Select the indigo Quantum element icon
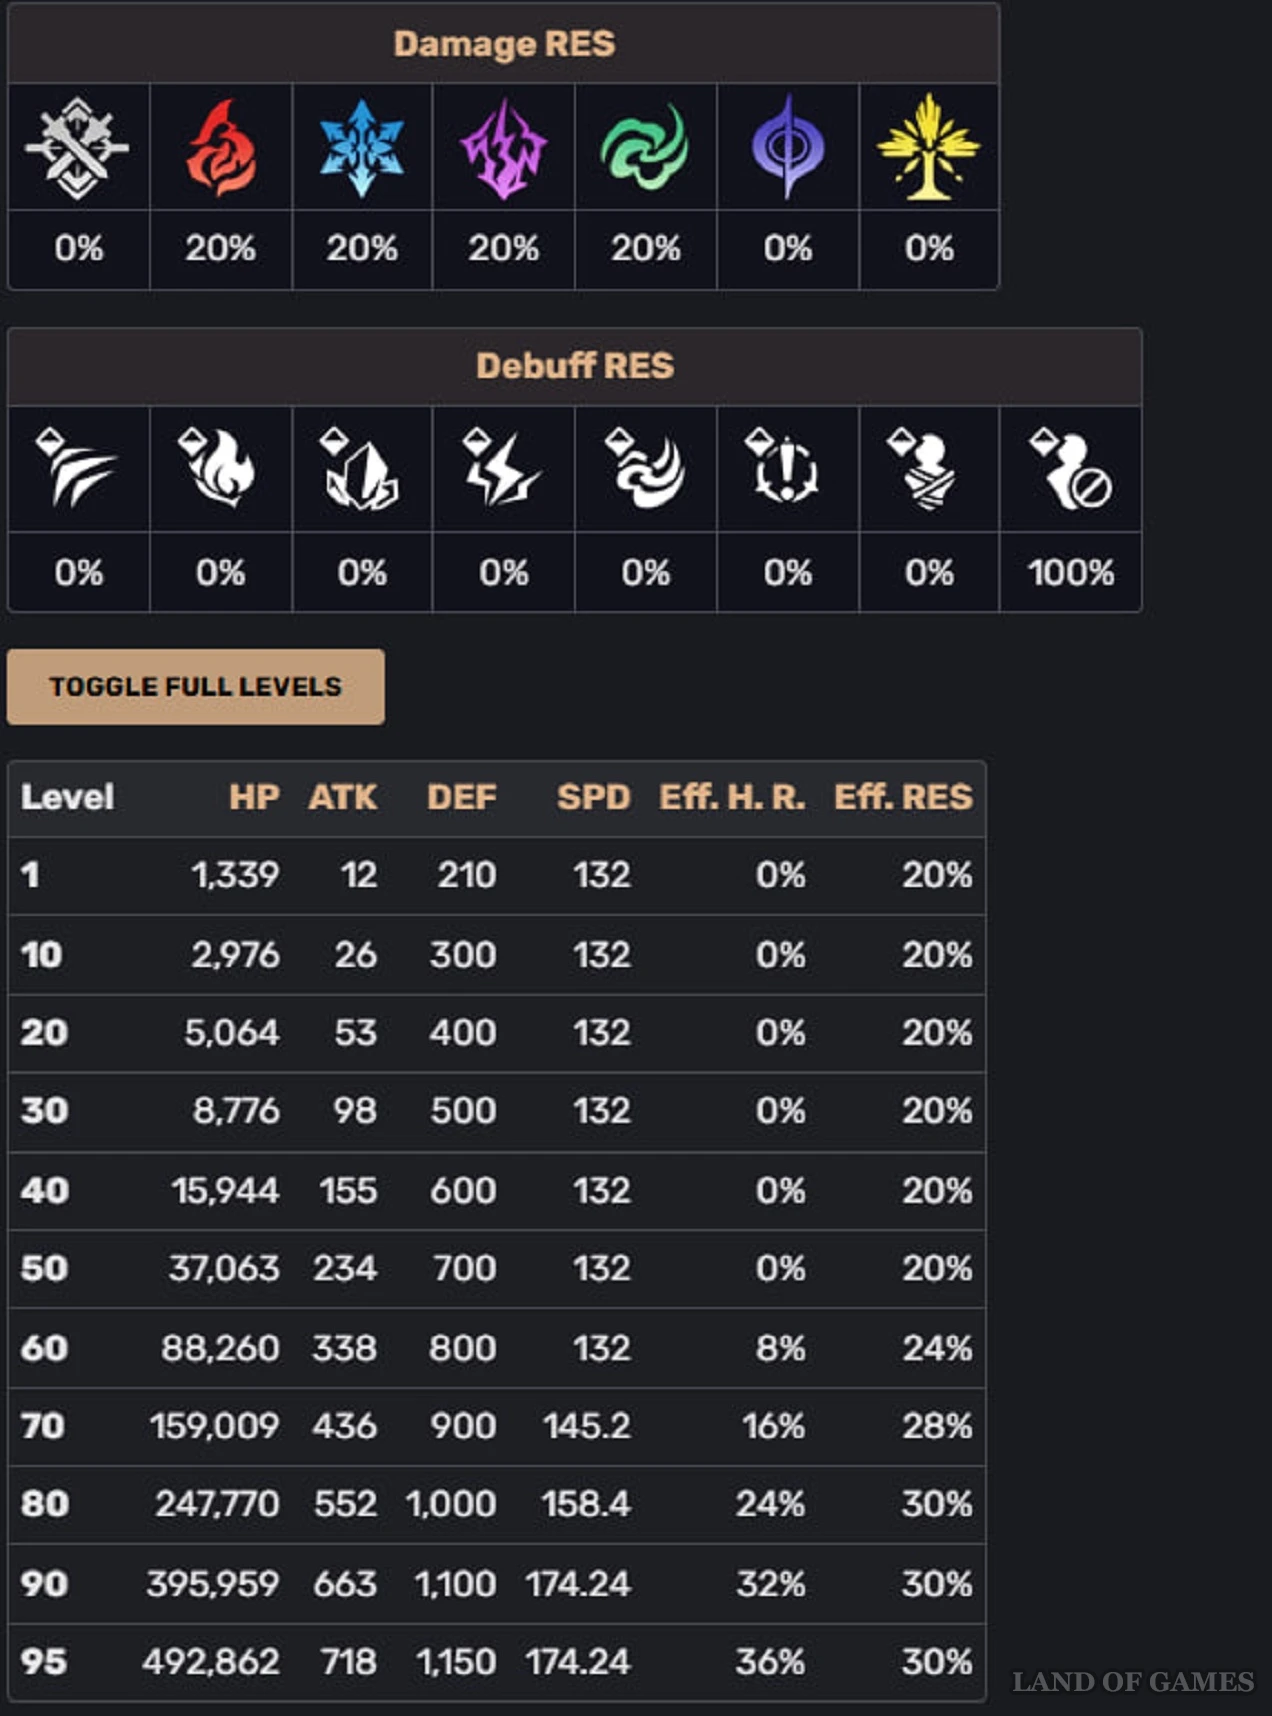This screenshot has height=1716, width=1272. (788, 147)
